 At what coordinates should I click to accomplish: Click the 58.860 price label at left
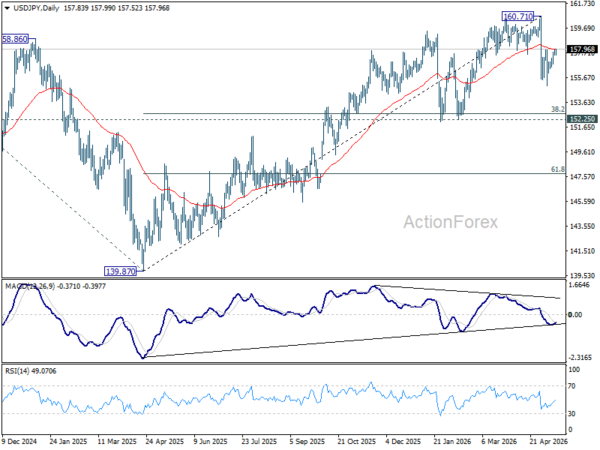[x=15, y=39]
